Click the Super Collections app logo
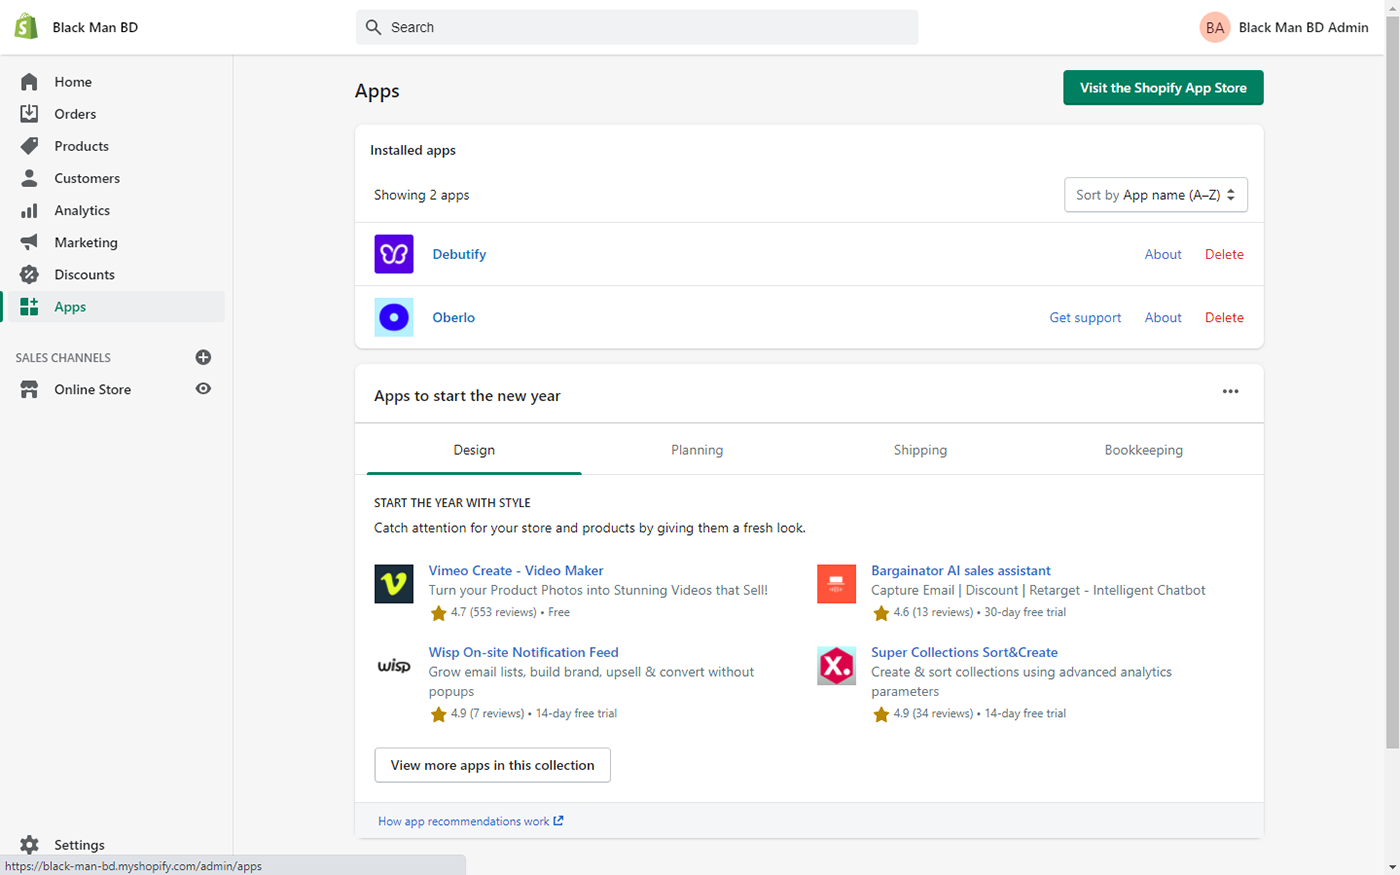 [836, 666]
